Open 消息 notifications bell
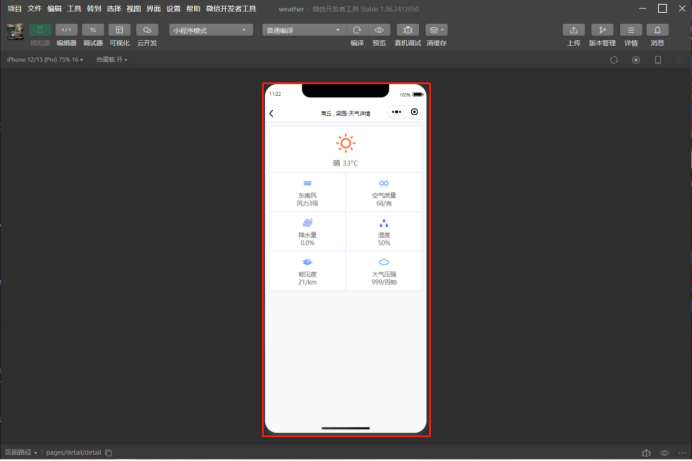This screenshot has height=461, width=692. tap(658, 30)
